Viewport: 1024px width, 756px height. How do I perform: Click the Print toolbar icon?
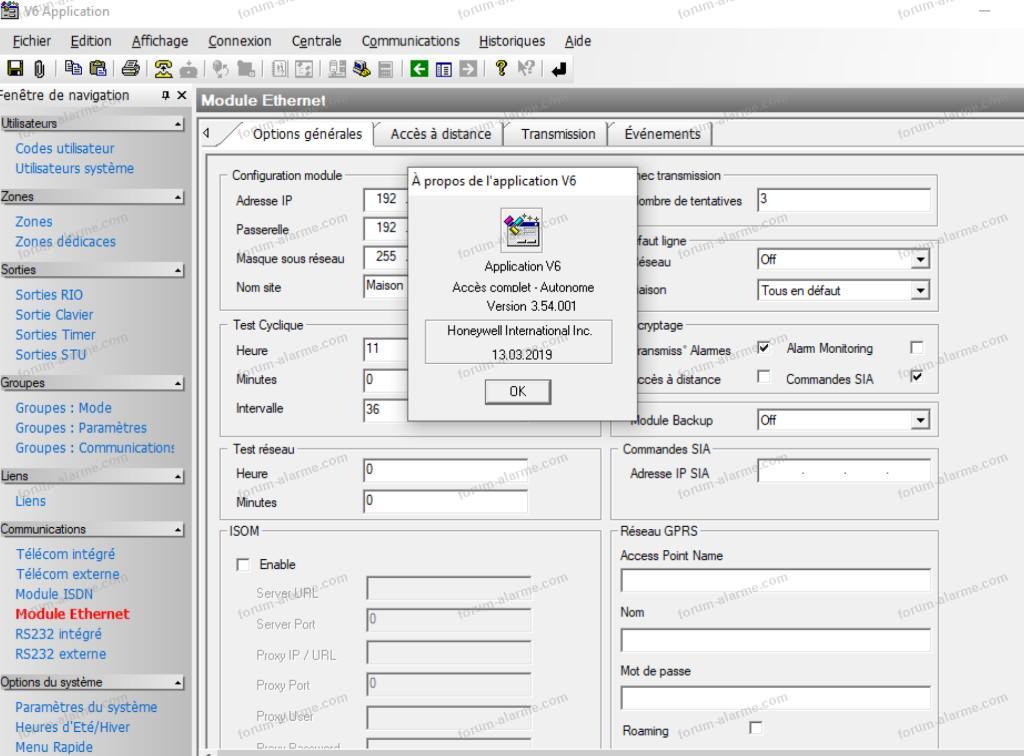[130, 69]
